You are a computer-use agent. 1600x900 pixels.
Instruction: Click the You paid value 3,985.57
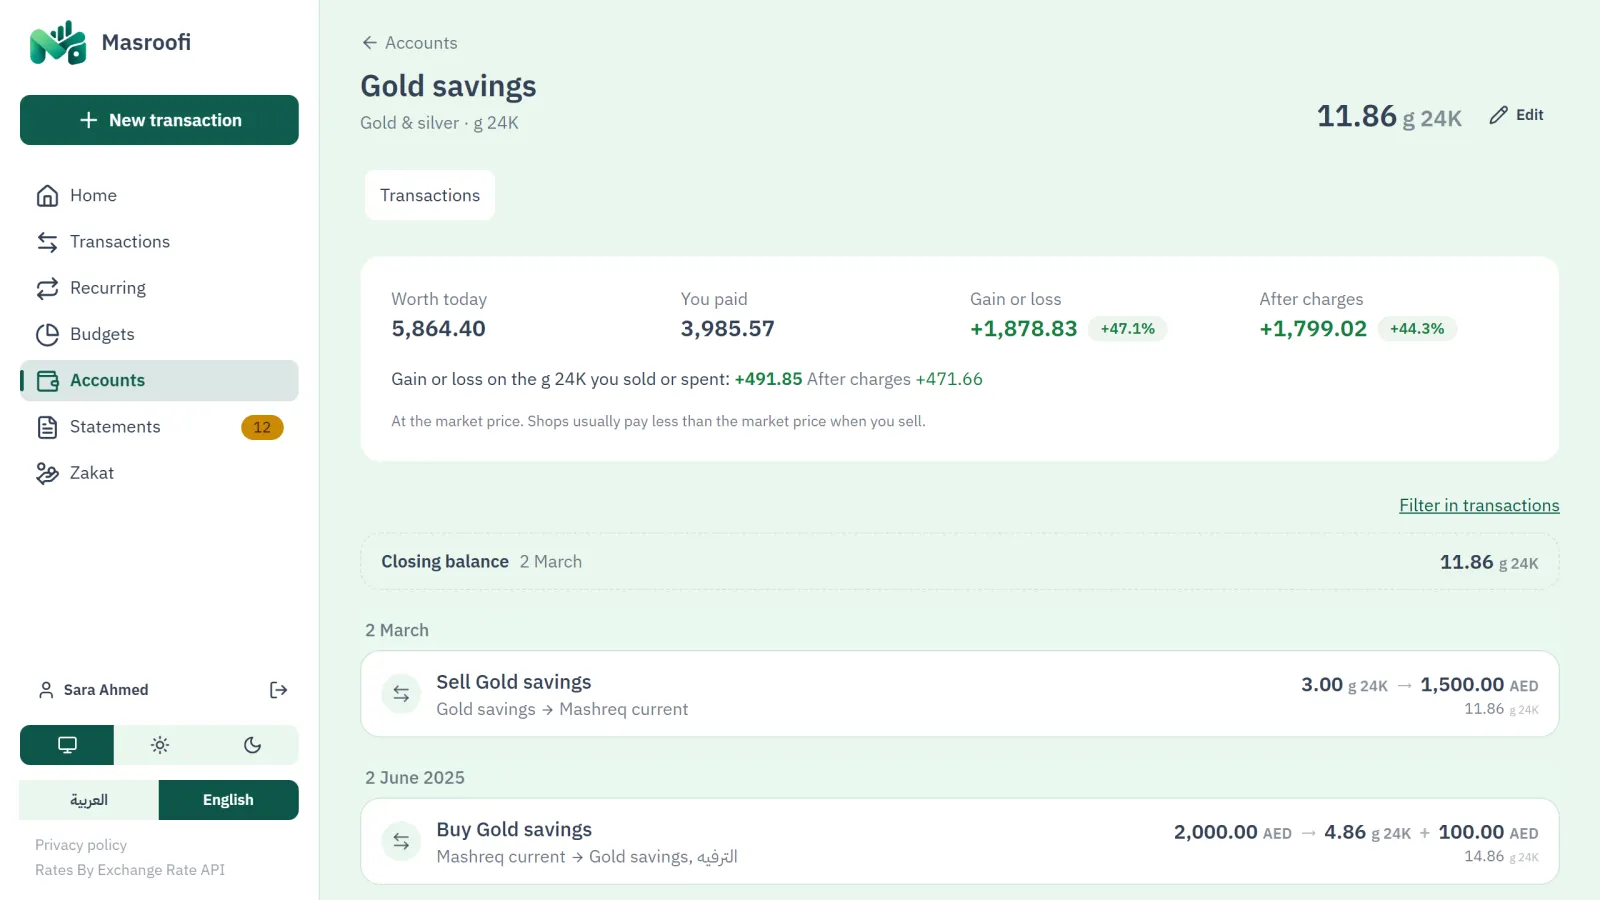(x=728, y=329)
